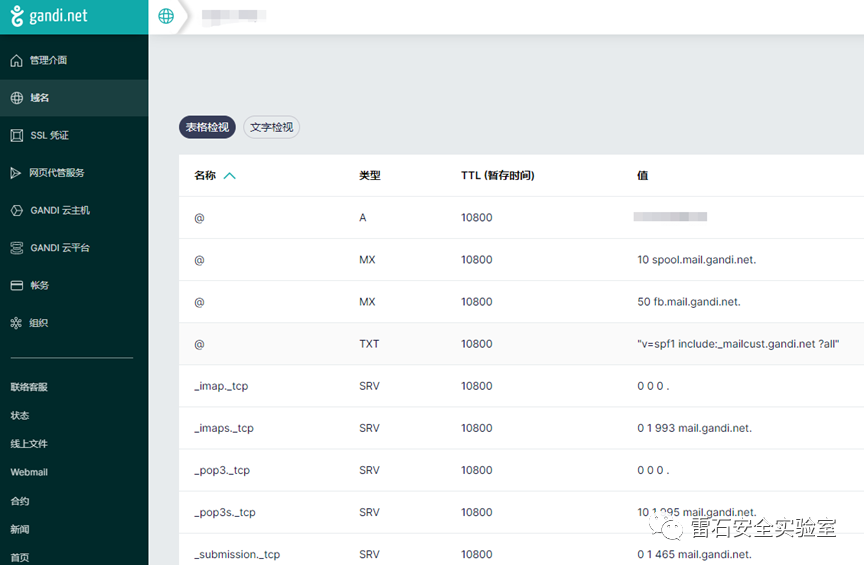Click the 类型 column header
This screenshot has width=864, height=565.
click(370, 175)
